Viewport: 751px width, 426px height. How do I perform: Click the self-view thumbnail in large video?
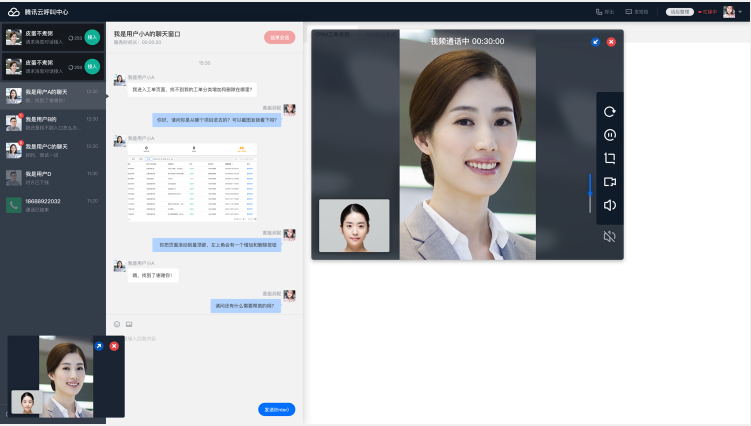point(354,226)
